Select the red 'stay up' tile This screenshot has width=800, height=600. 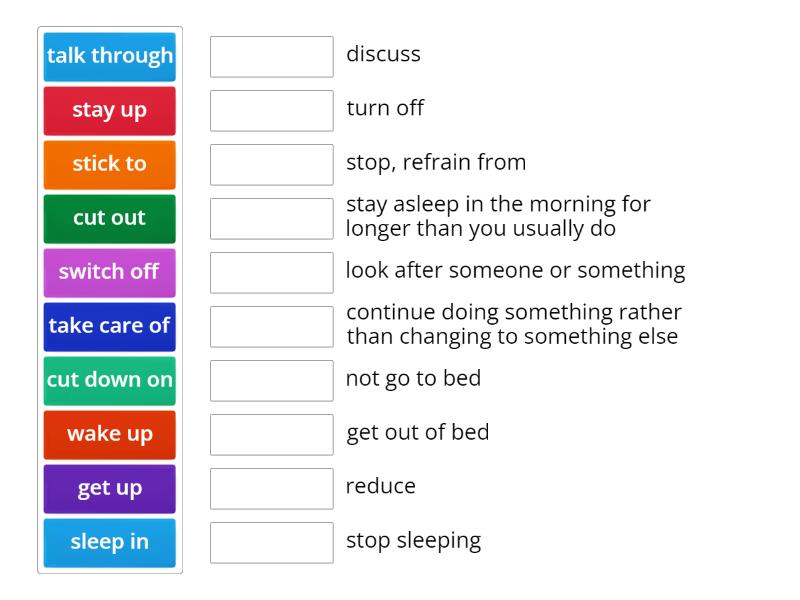click(110, 110)
